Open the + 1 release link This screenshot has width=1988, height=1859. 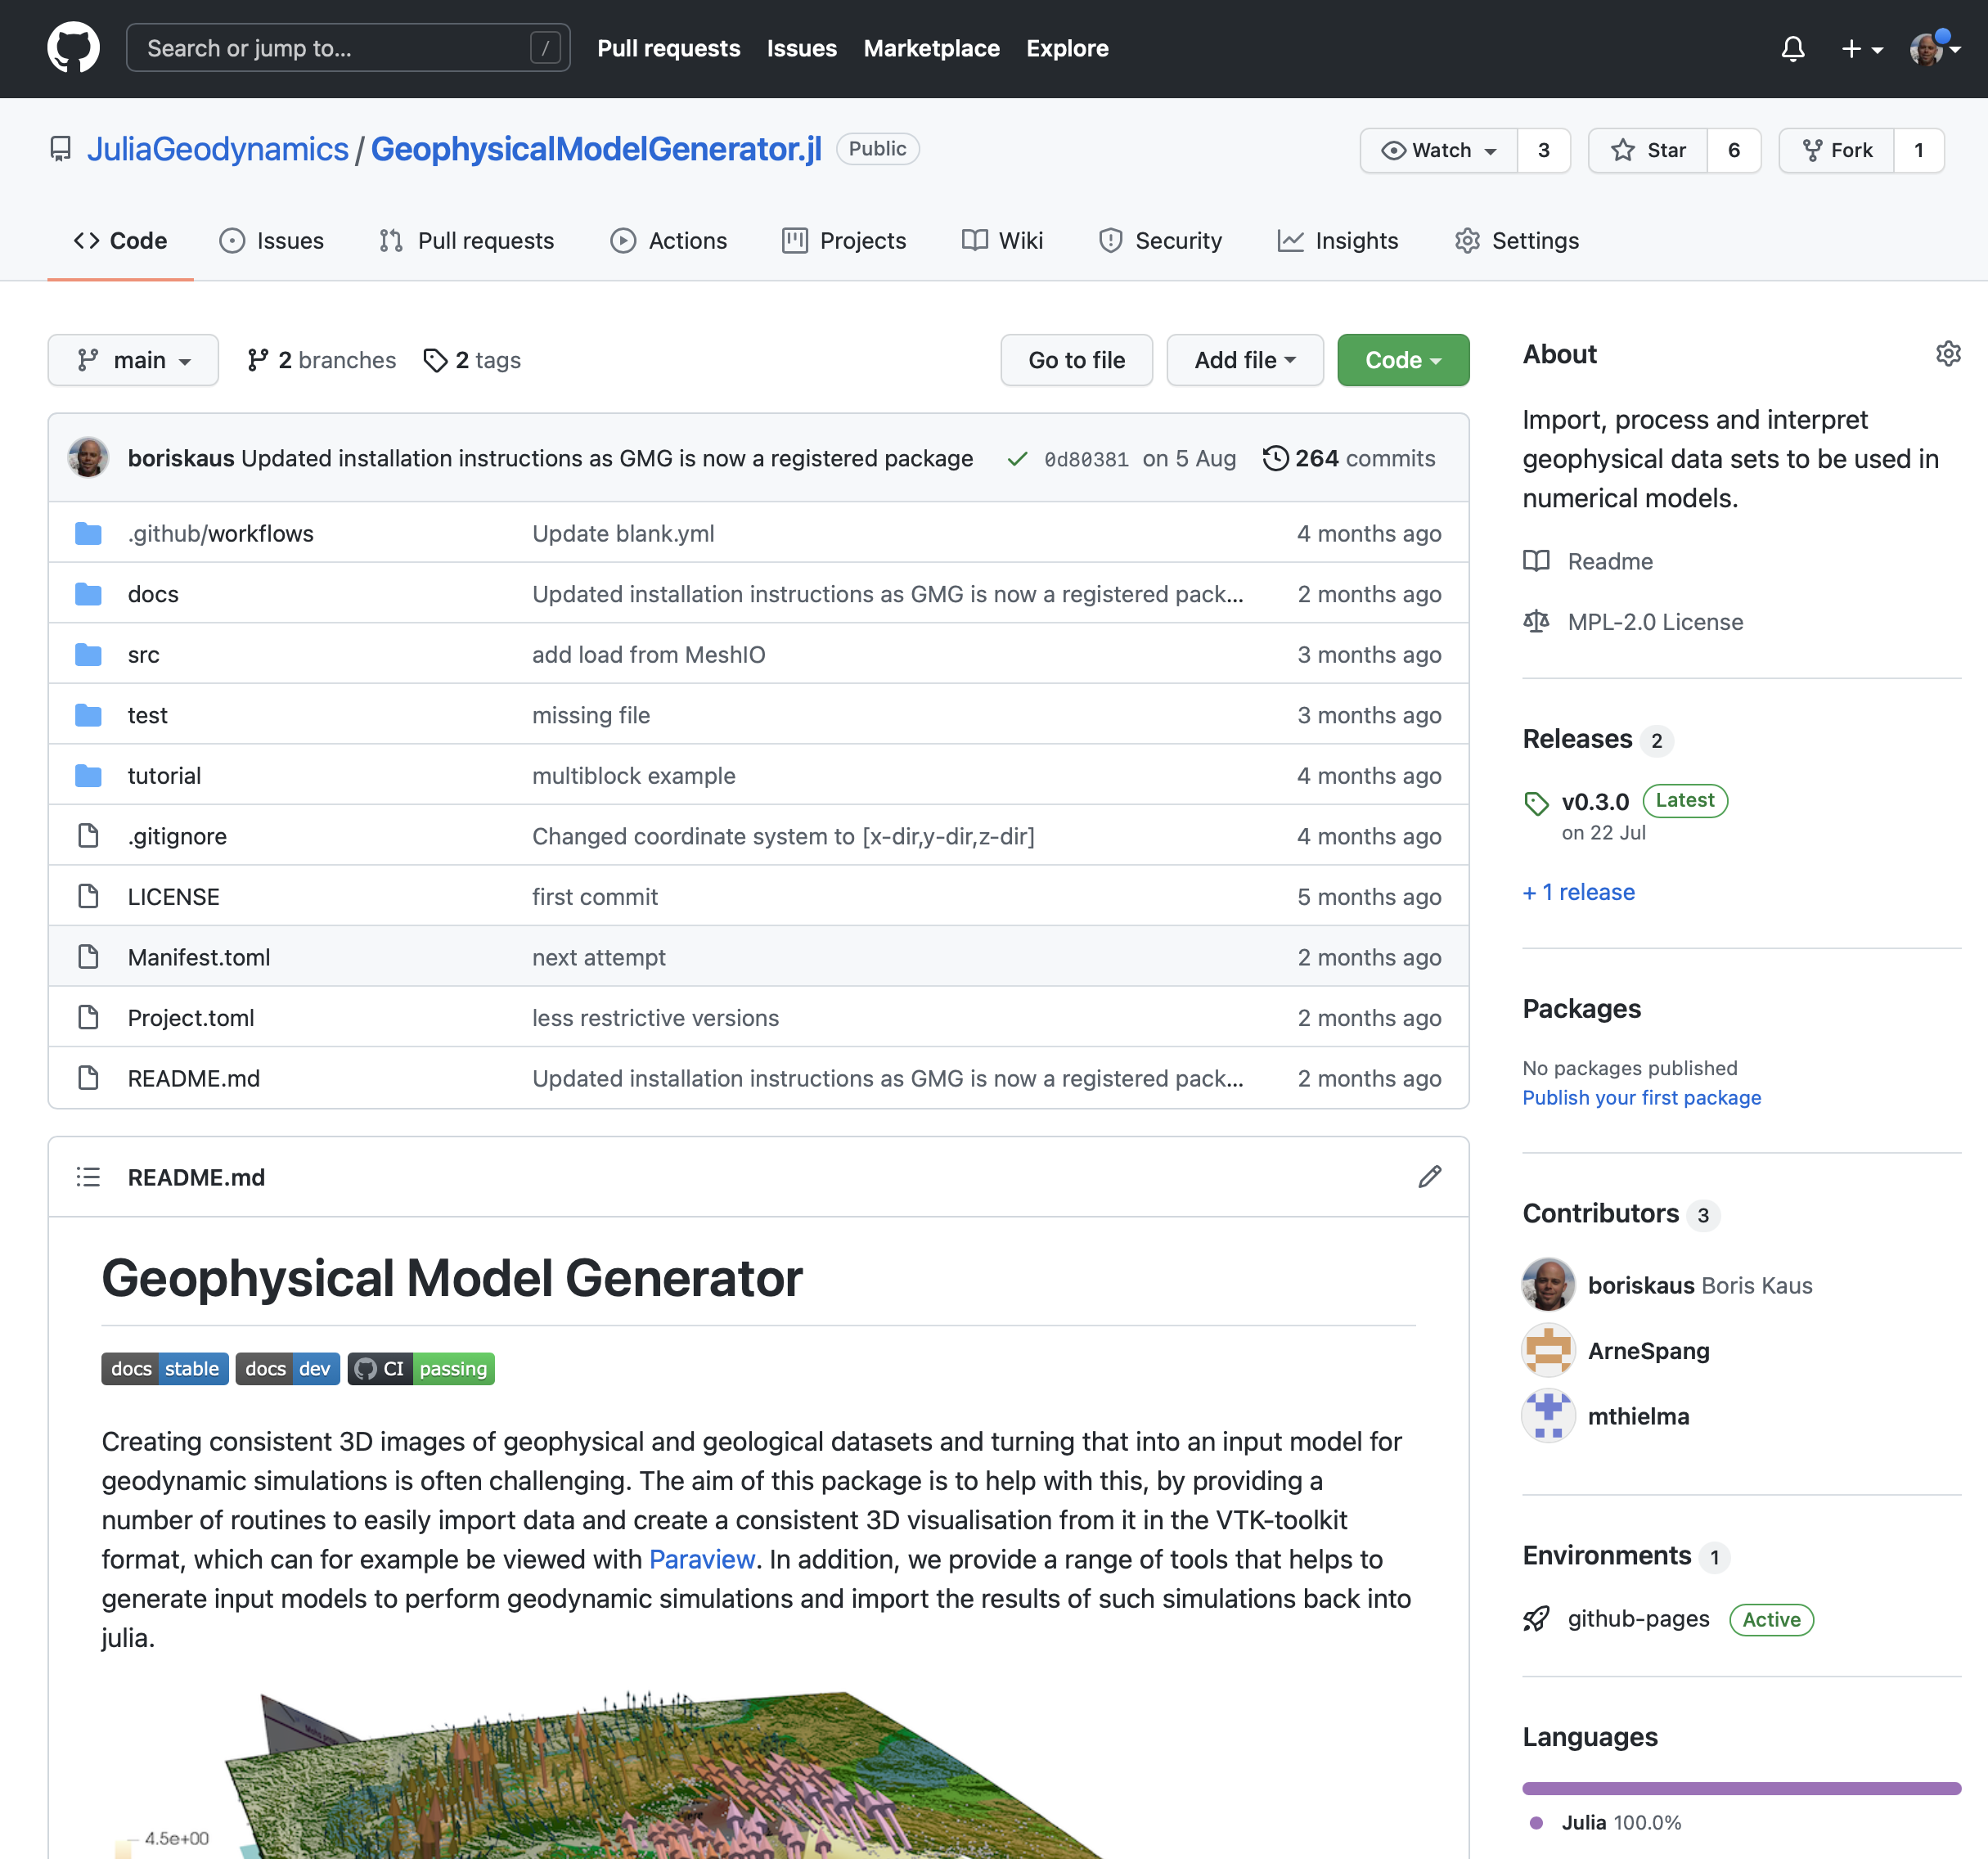pos(1578,892)
